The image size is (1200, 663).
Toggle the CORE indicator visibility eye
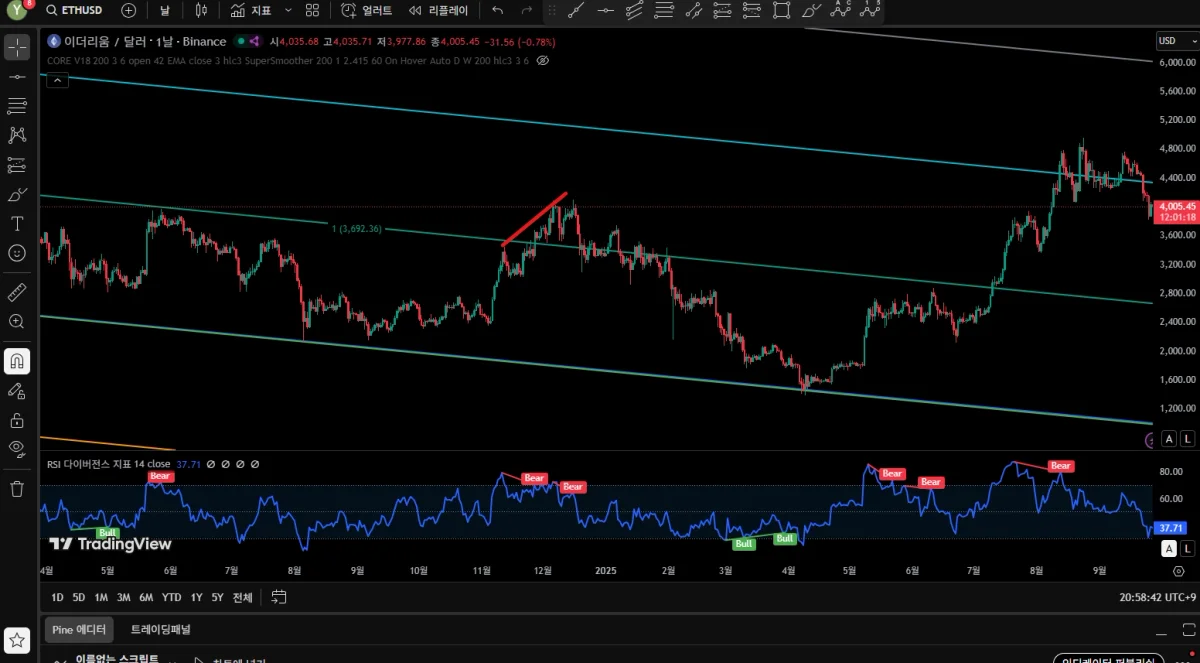(543, 60)
